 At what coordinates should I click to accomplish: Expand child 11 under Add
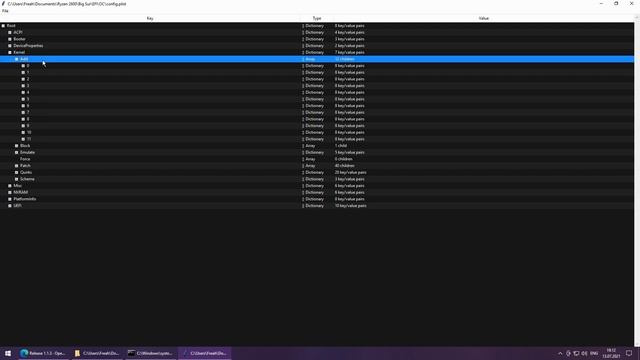23,139
